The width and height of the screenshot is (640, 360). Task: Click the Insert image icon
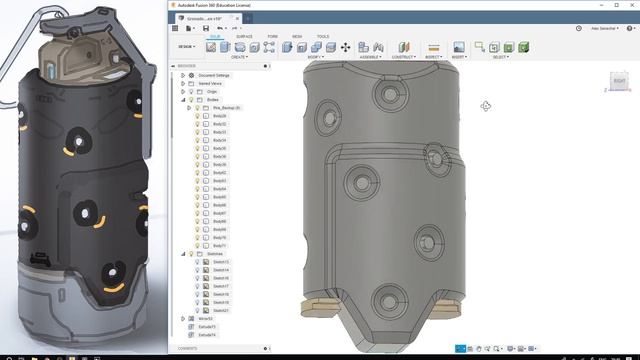click(x=459, y=47)
